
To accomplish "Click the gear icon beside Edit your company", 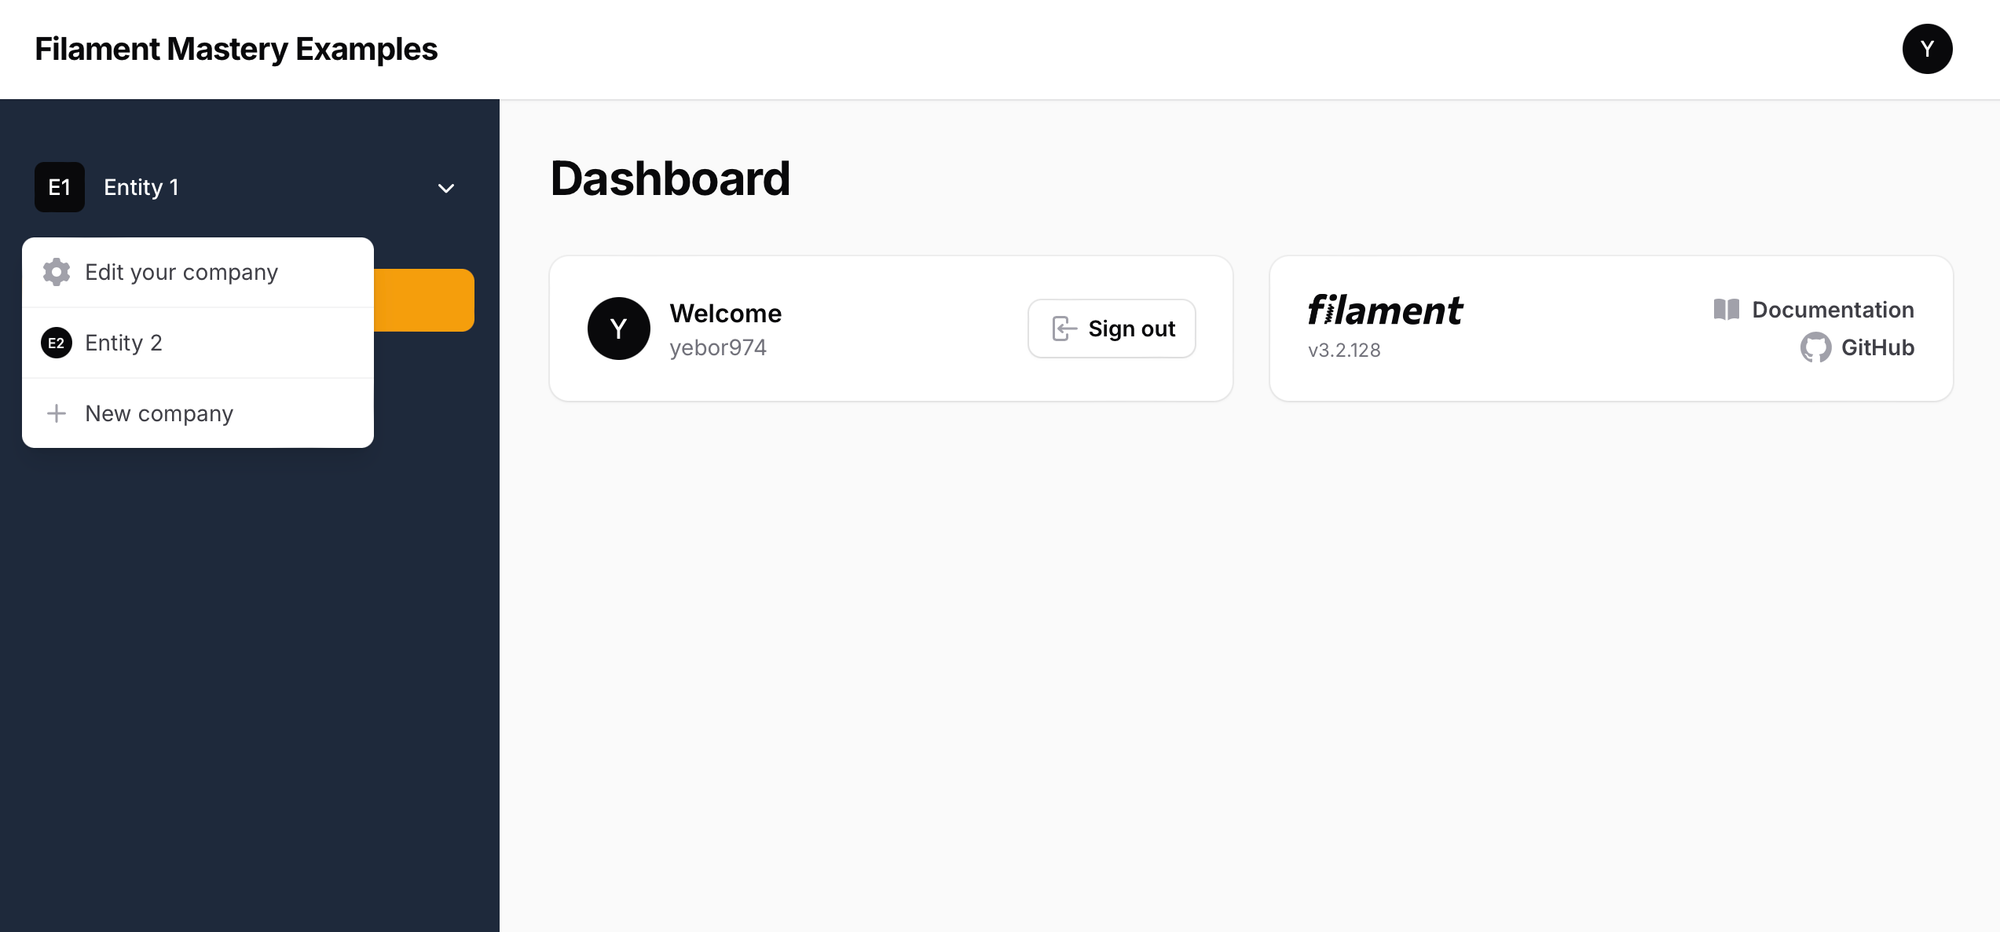I will (x=56, y=271).
